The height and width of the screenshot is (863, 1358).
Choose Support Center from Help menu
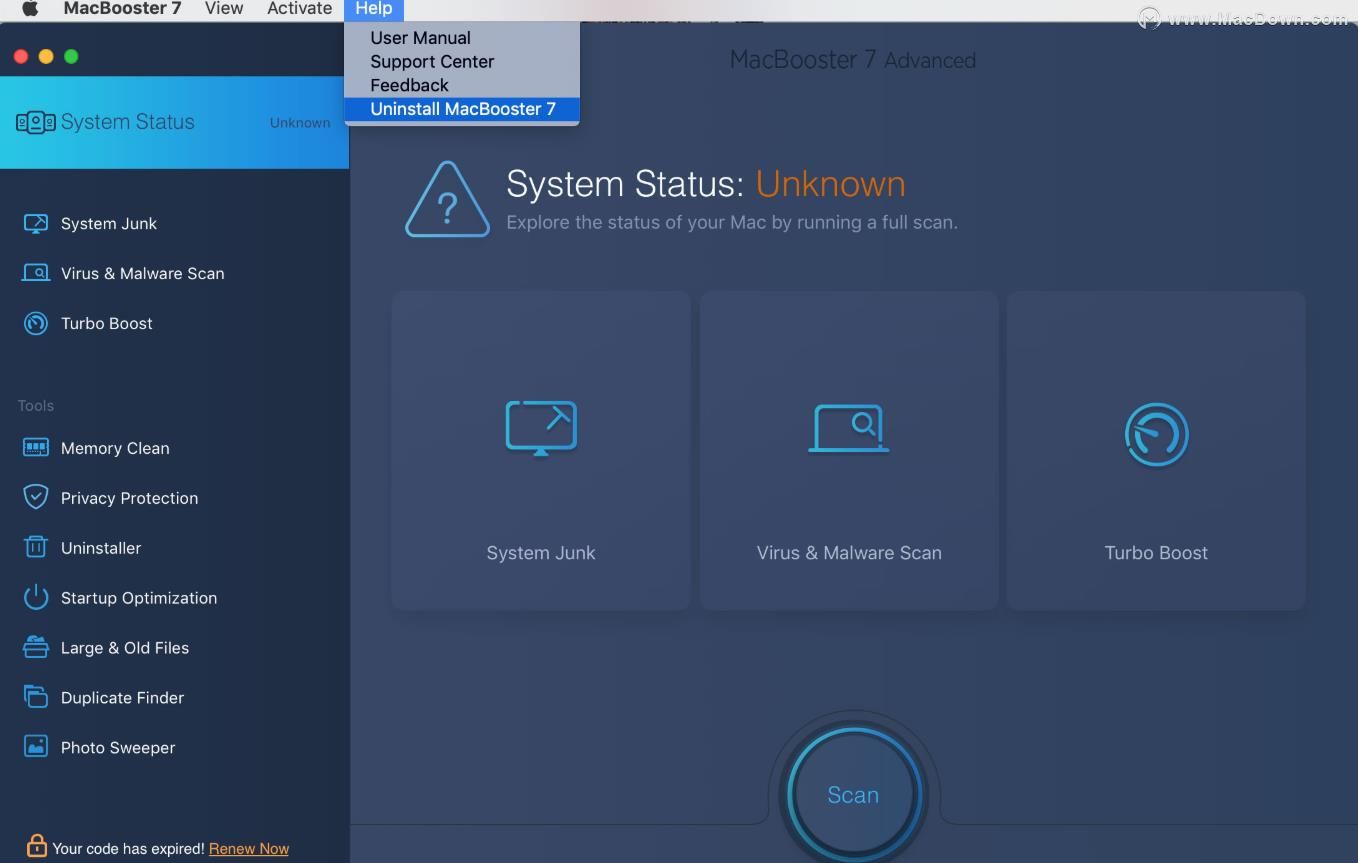(x=461, y=62)
